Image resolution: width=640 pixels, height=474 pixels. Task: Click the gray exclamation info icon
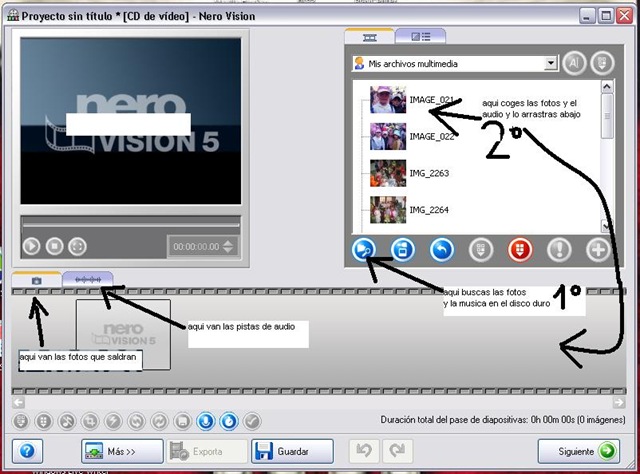pos(559,249)
